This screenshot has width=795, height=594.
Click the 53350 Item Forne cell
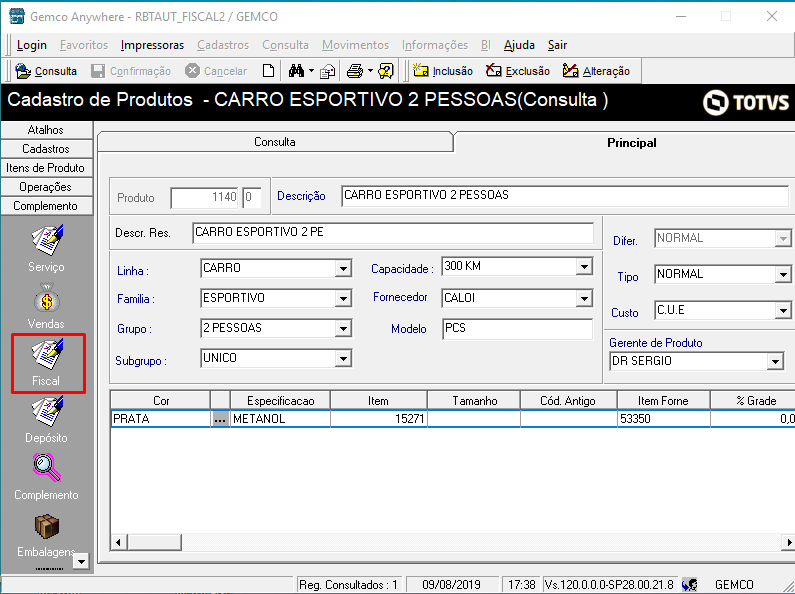[663, 419]
